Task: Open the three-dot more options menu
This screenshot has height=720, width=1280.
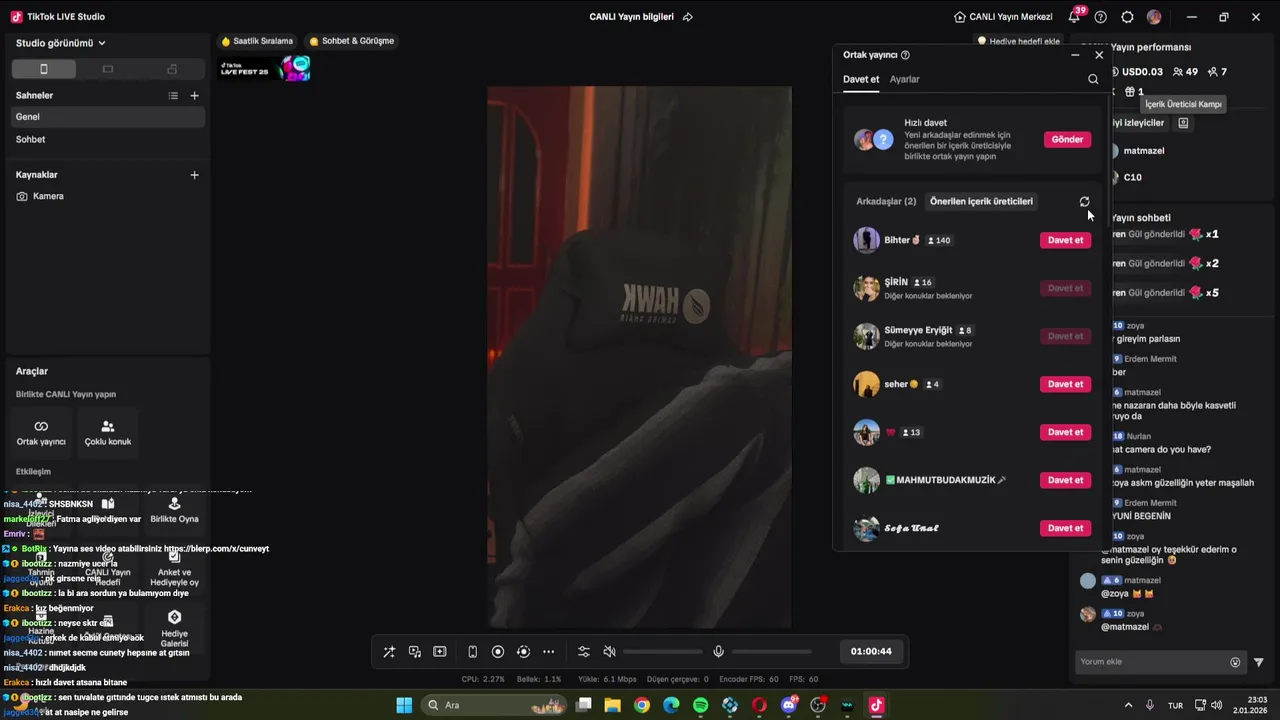Action: (548, 652)
